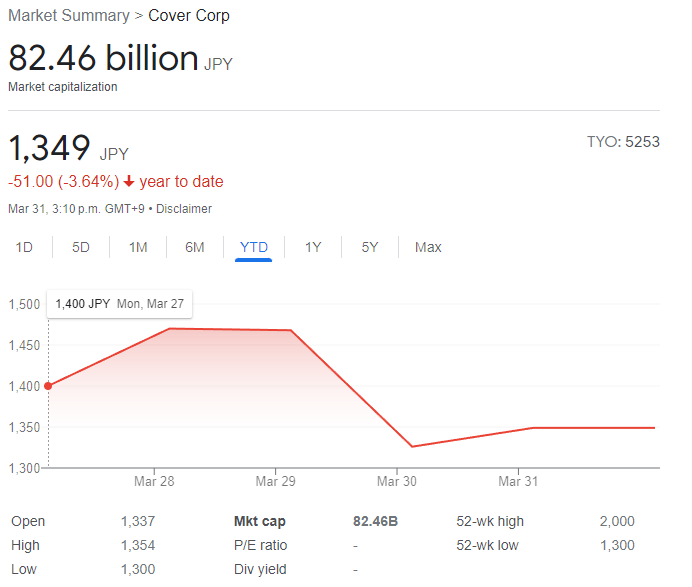Image resolution: width=692 pixels, height=587 pixels.
Task: Switch to the 6M range tab
Action: (x=195, y=247)
